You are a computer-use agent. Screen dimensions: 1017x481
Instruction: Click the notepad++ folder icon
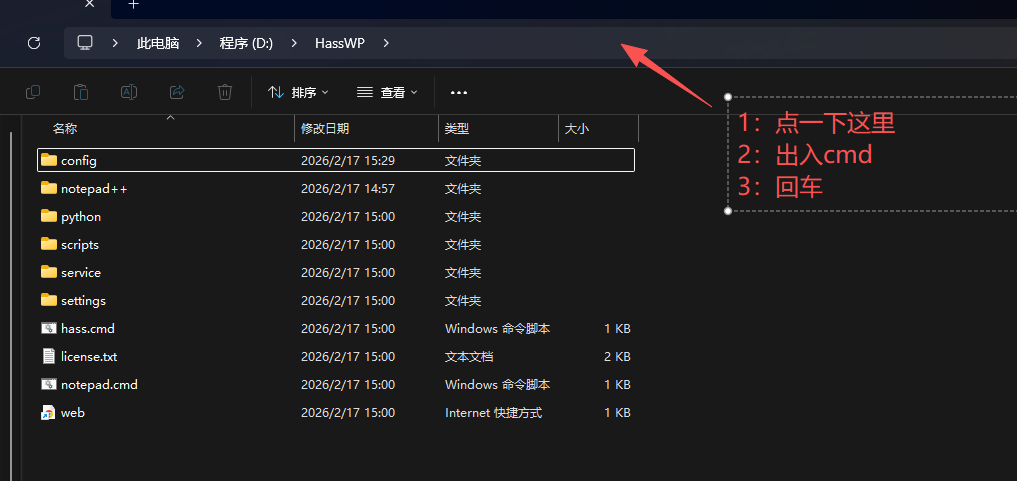click(49, 188)
